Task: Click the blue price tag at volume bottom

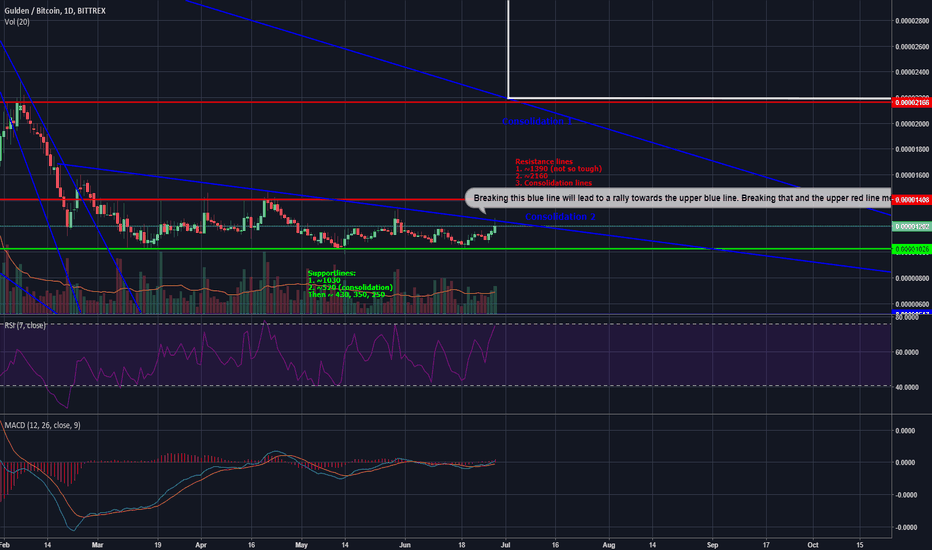Action: tap(911, 312)
